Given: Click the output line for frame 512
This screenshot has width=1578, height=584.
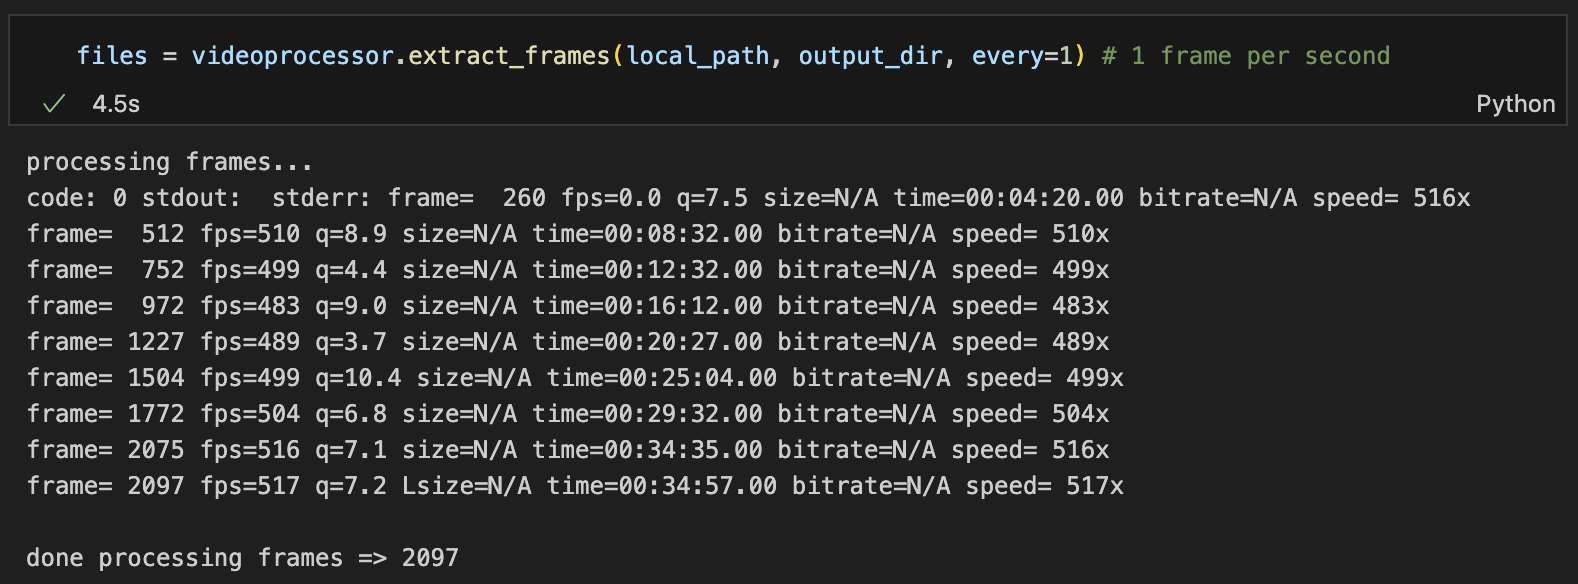Looking at the screenshot, I should tap(567, 234).
